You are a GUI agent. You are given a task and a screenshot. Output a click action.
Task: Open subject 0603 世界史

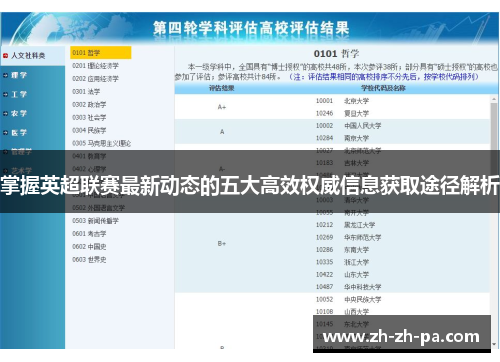(x=89, y=260)
